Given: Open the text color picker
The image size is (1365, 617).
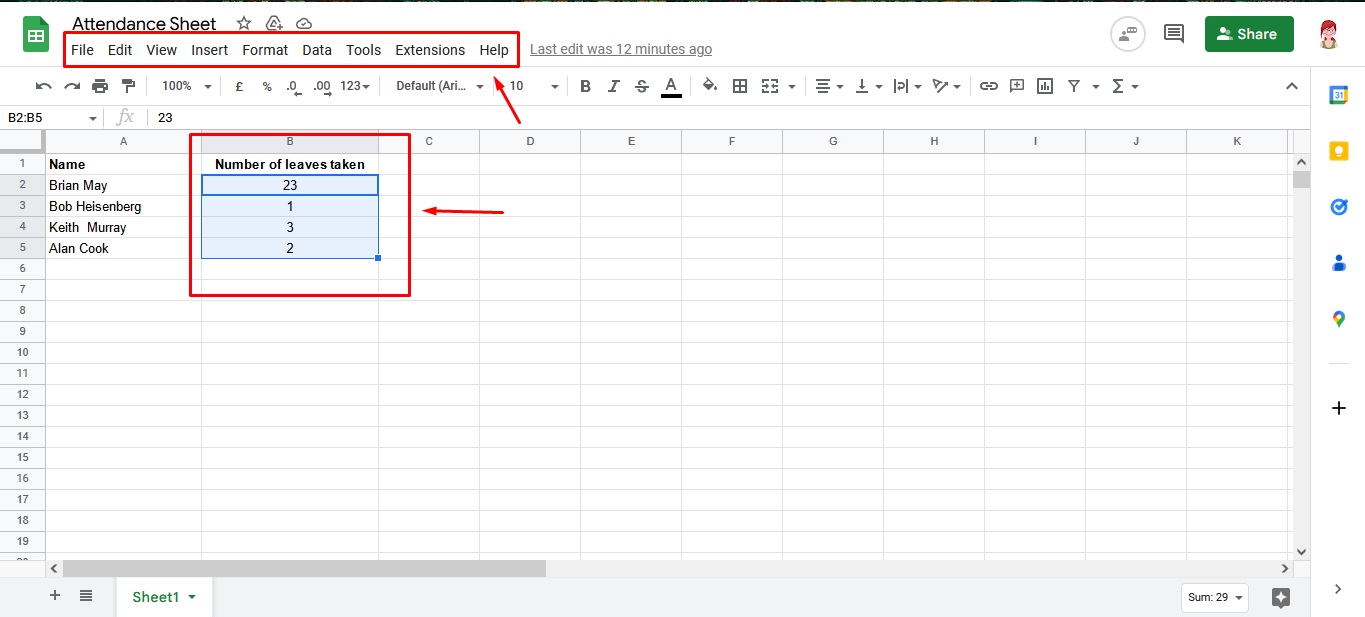Looking at the screenshot, I should tap(671, 86).
